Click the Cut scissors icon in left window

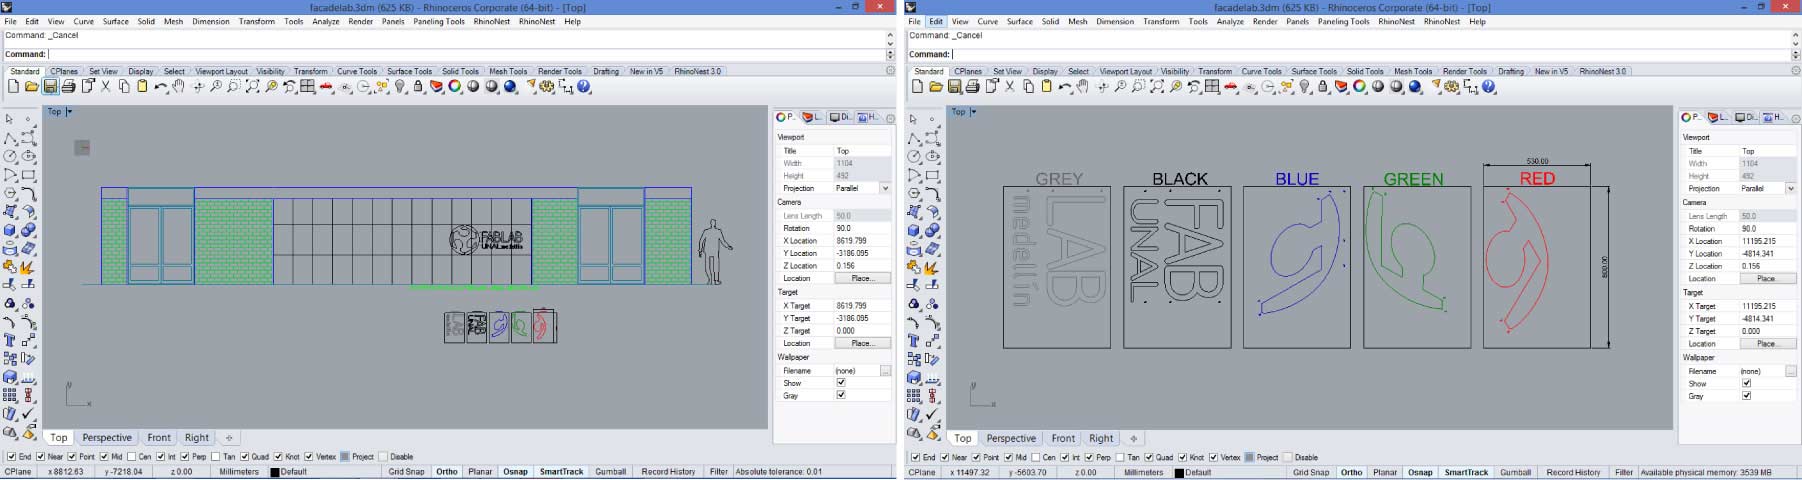click(105, 87)
